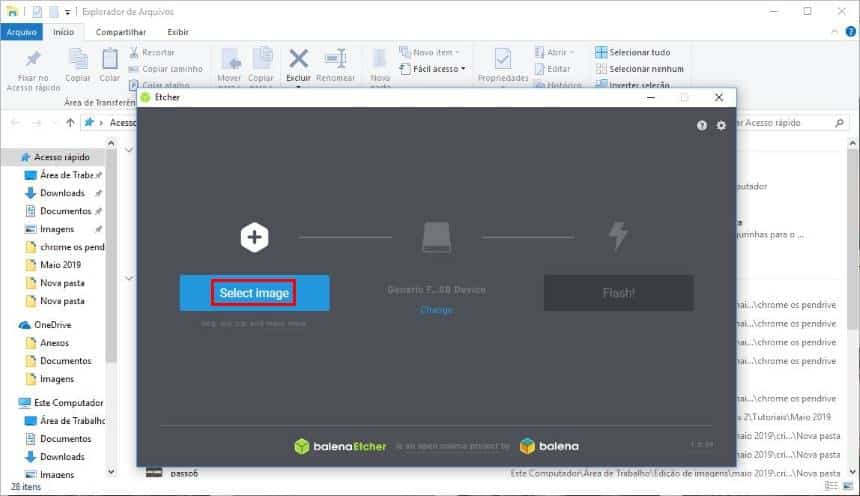Open the Abrir dropdown in ribbon
Viewport: 860px width, 496px height.
pyautogui.click(x=555, y=52)
